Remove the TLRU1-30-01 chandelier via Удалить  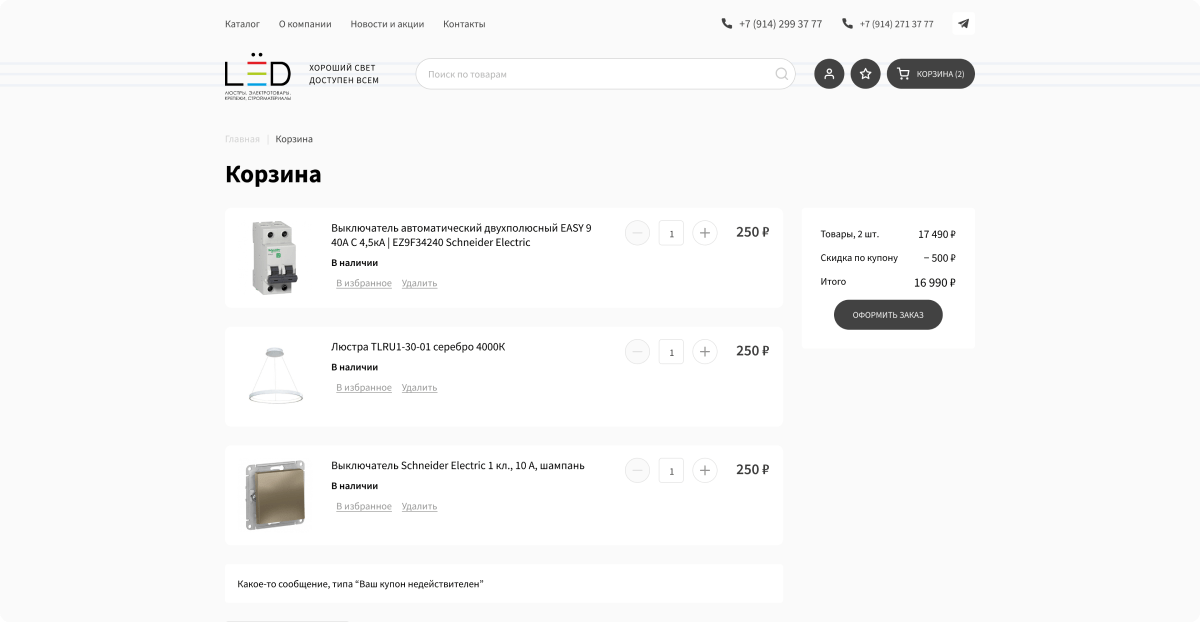(419, 388)
